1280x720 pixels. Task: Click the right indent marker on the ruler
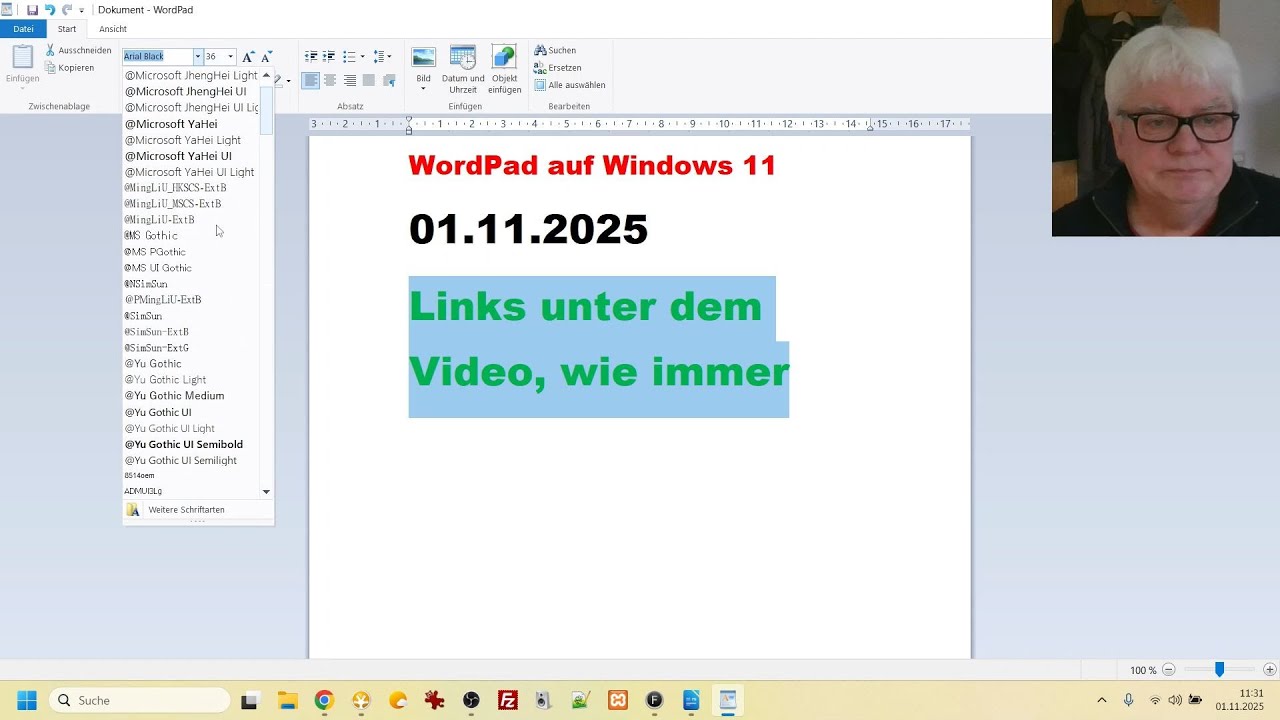pyautogui.click(x=870, y=128)
